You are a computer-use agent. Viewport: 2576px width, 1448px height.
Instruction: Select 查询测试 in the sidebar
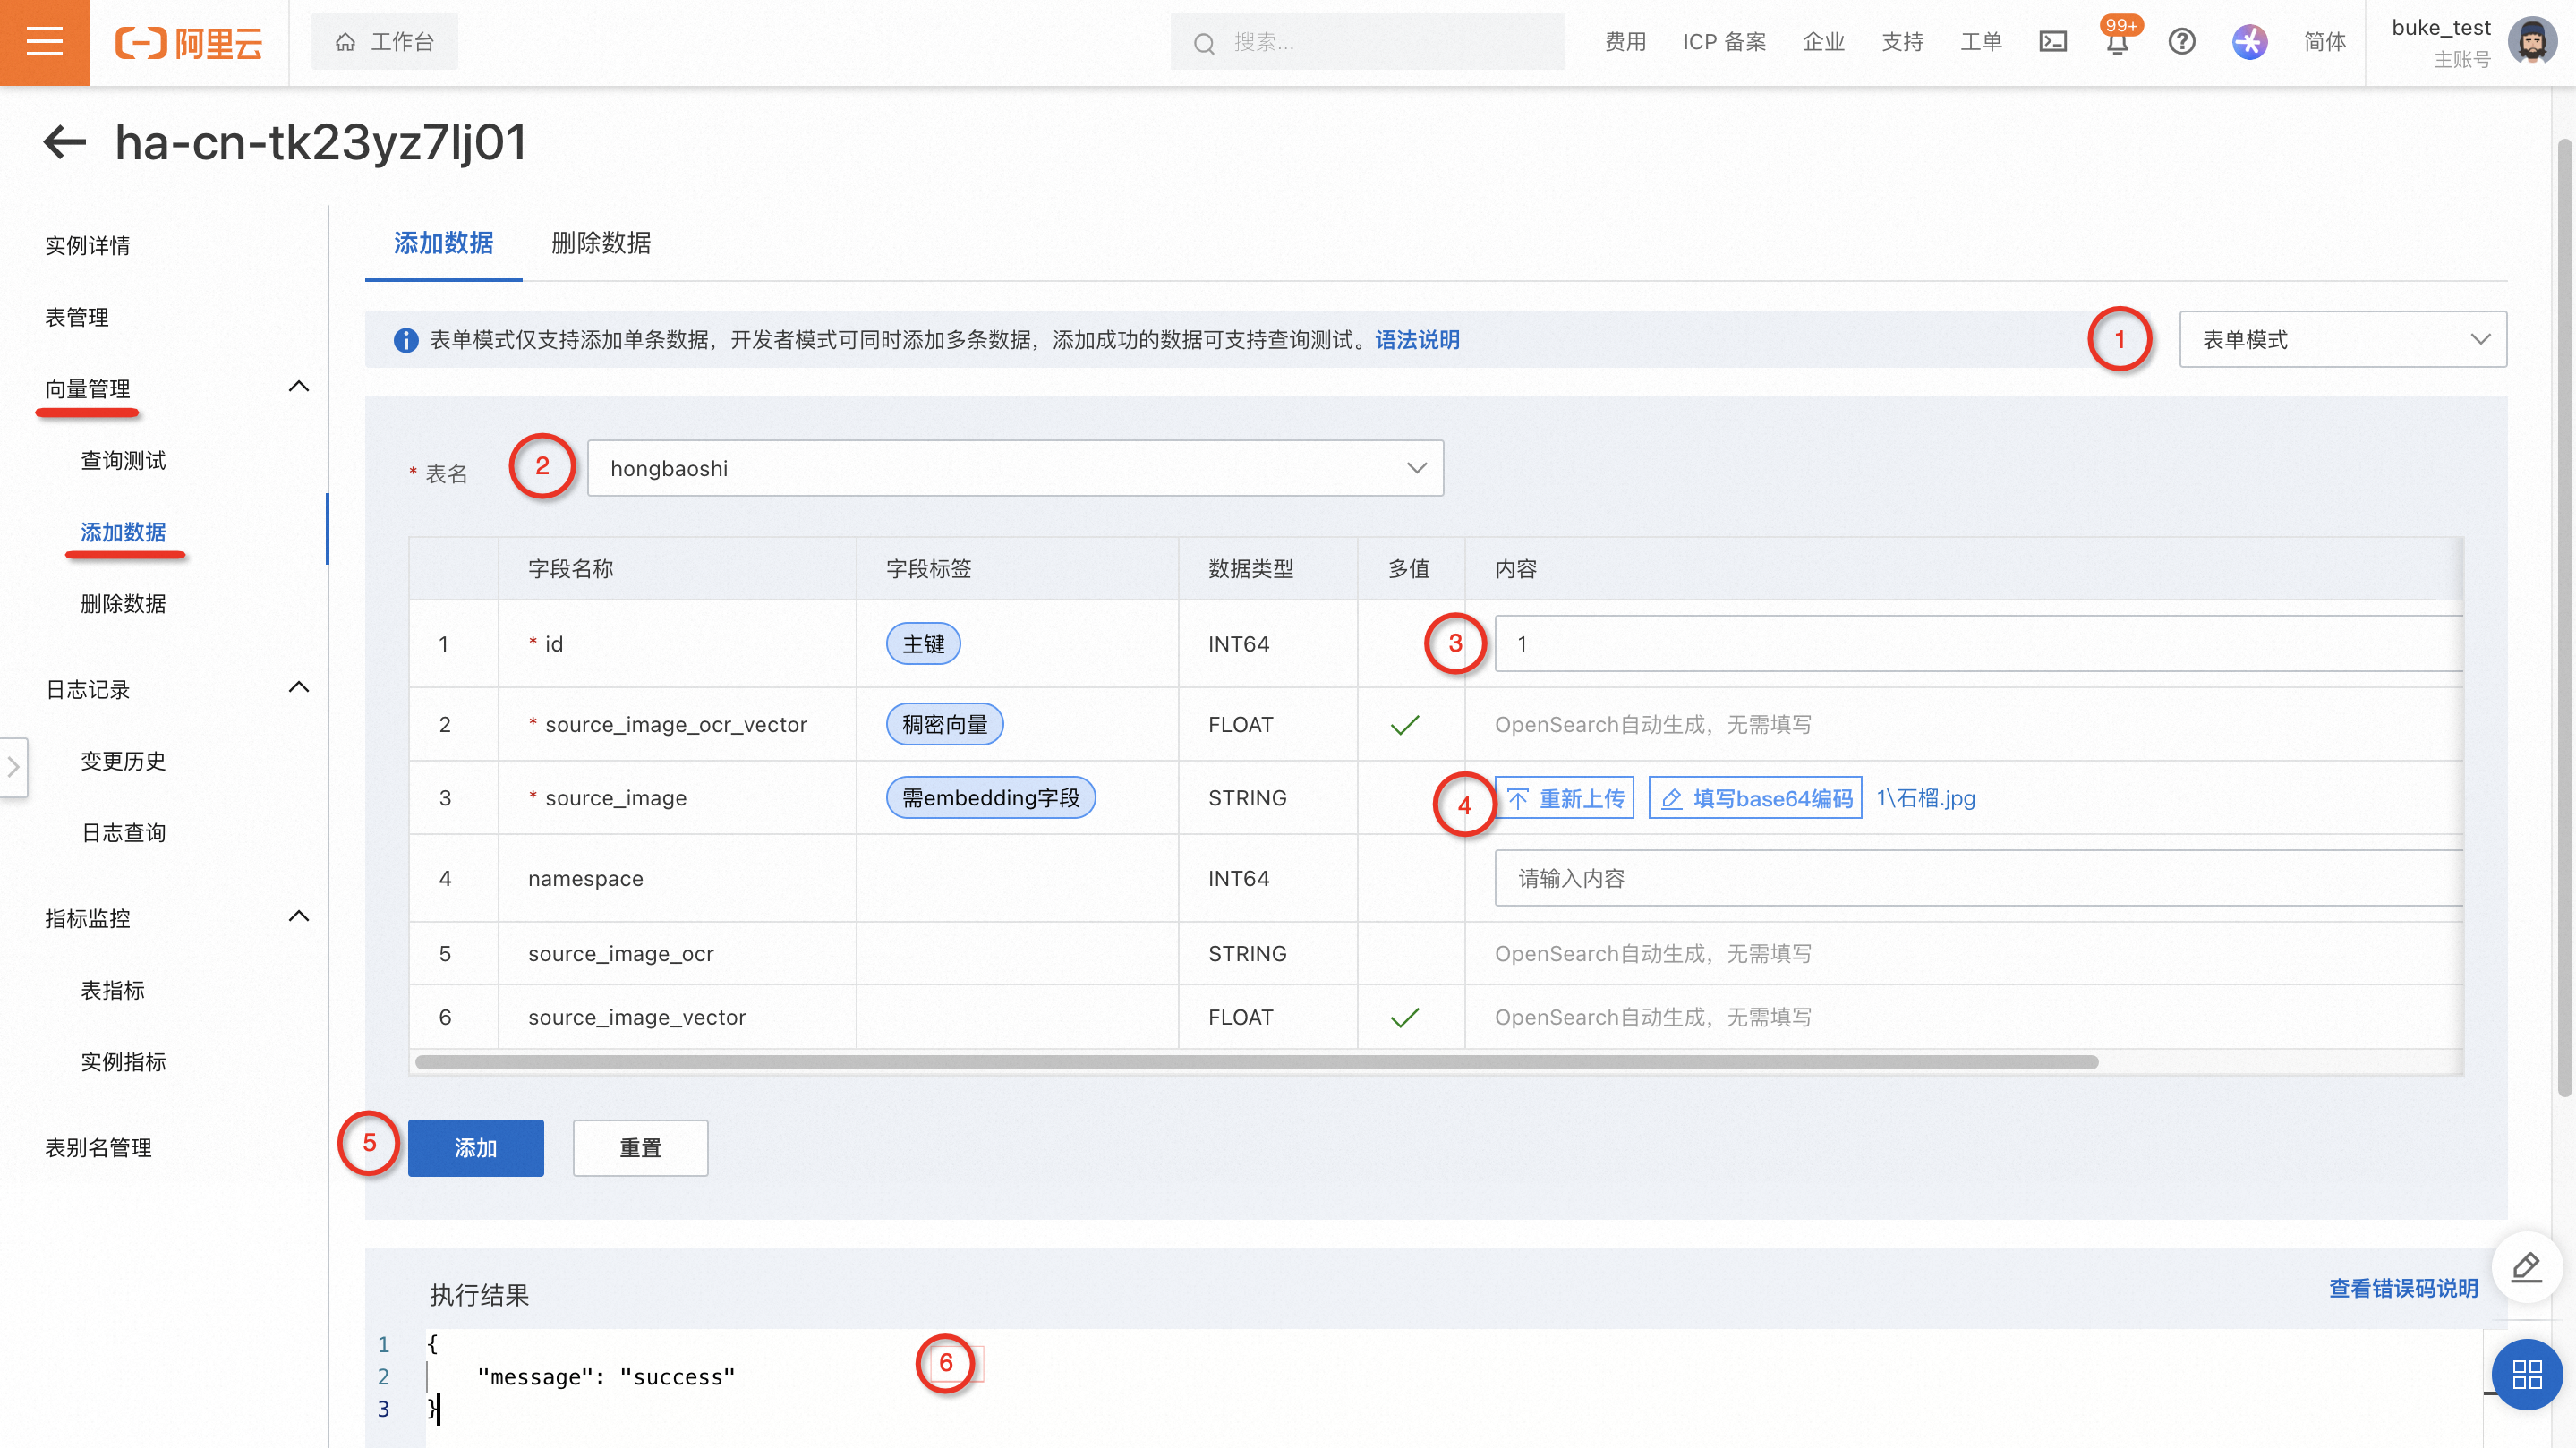[x=123, y=460]
